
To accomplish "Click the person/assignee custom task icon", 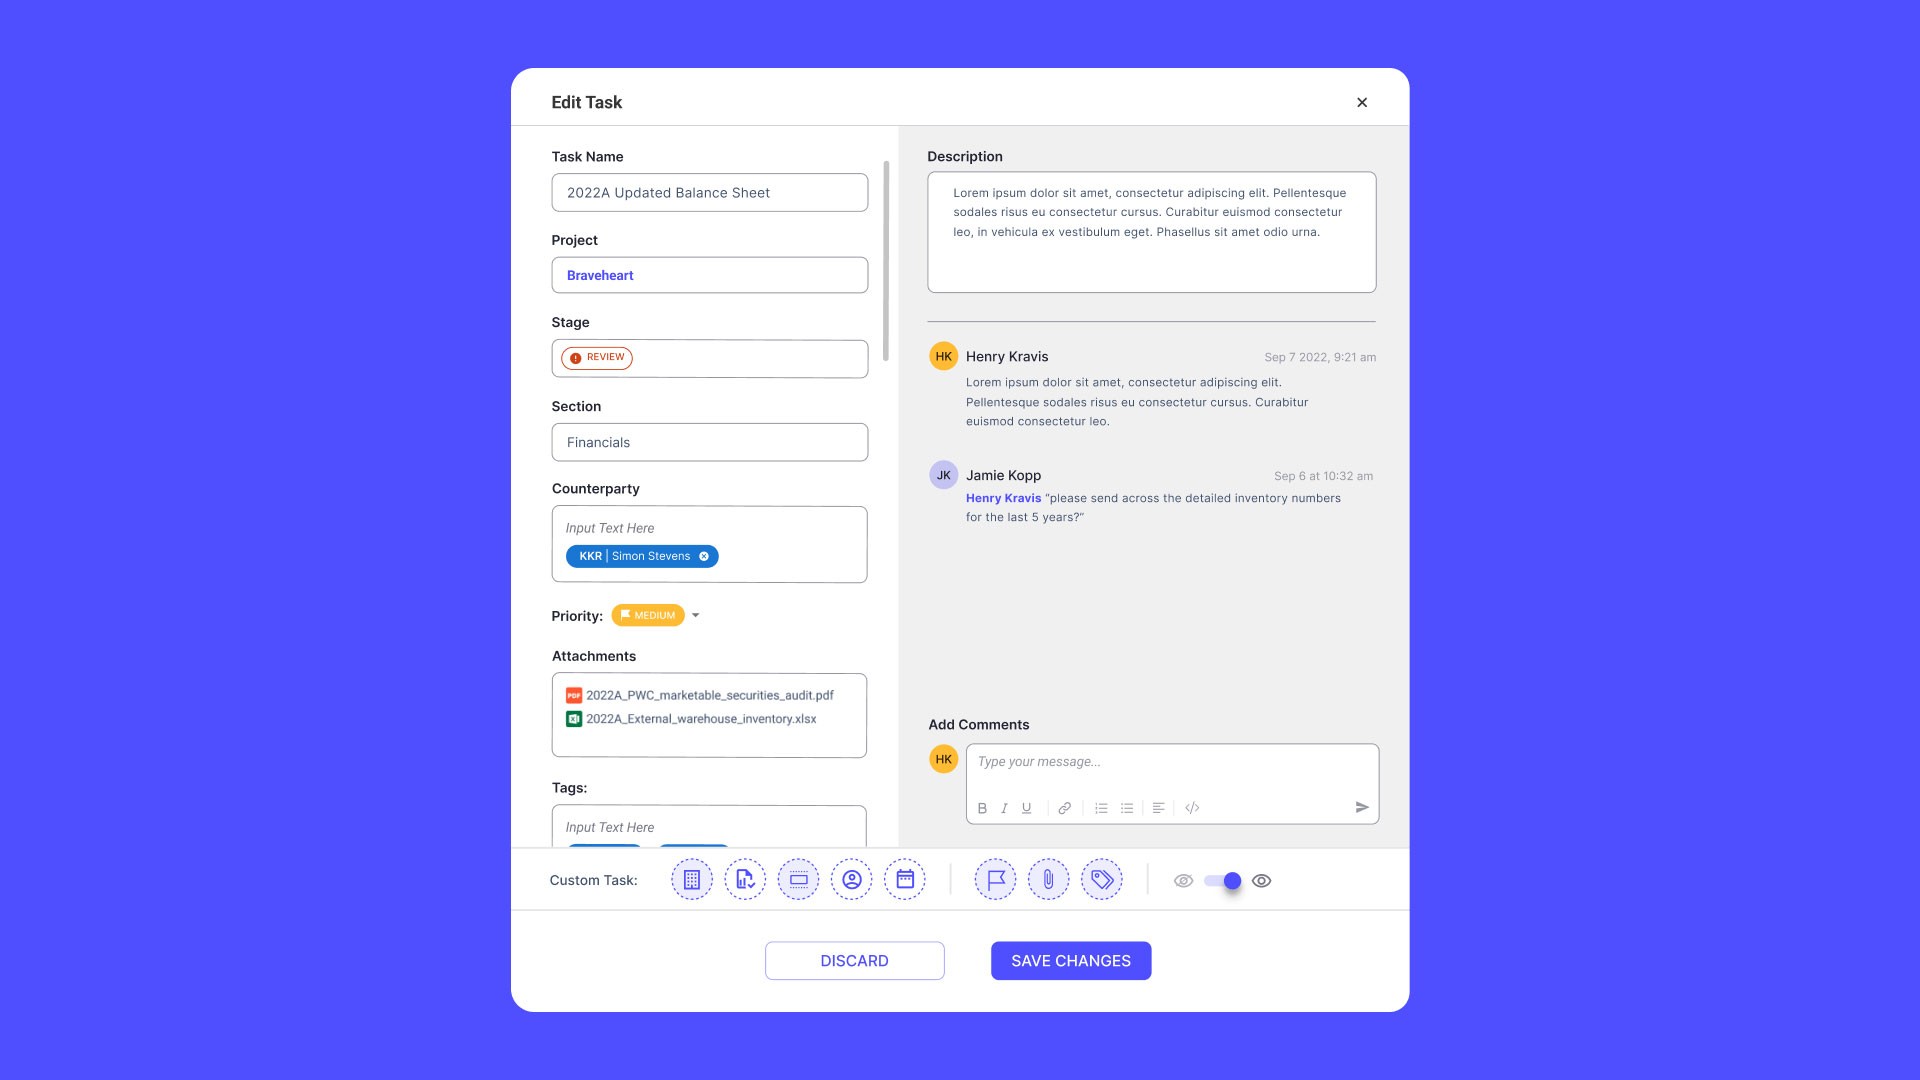I will coord(852,881).
